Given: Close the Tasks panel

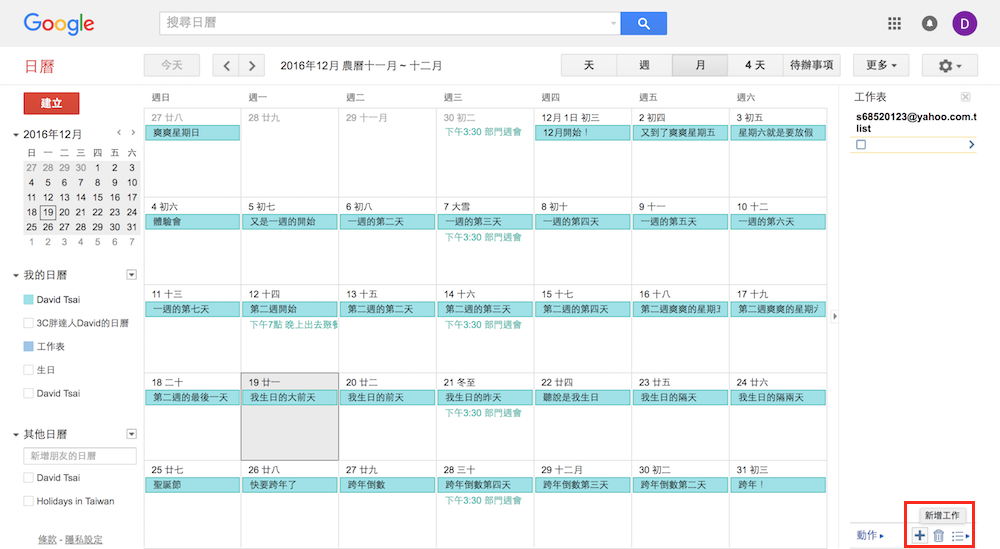Looking at the screenshot, I should tap(965, 97).
